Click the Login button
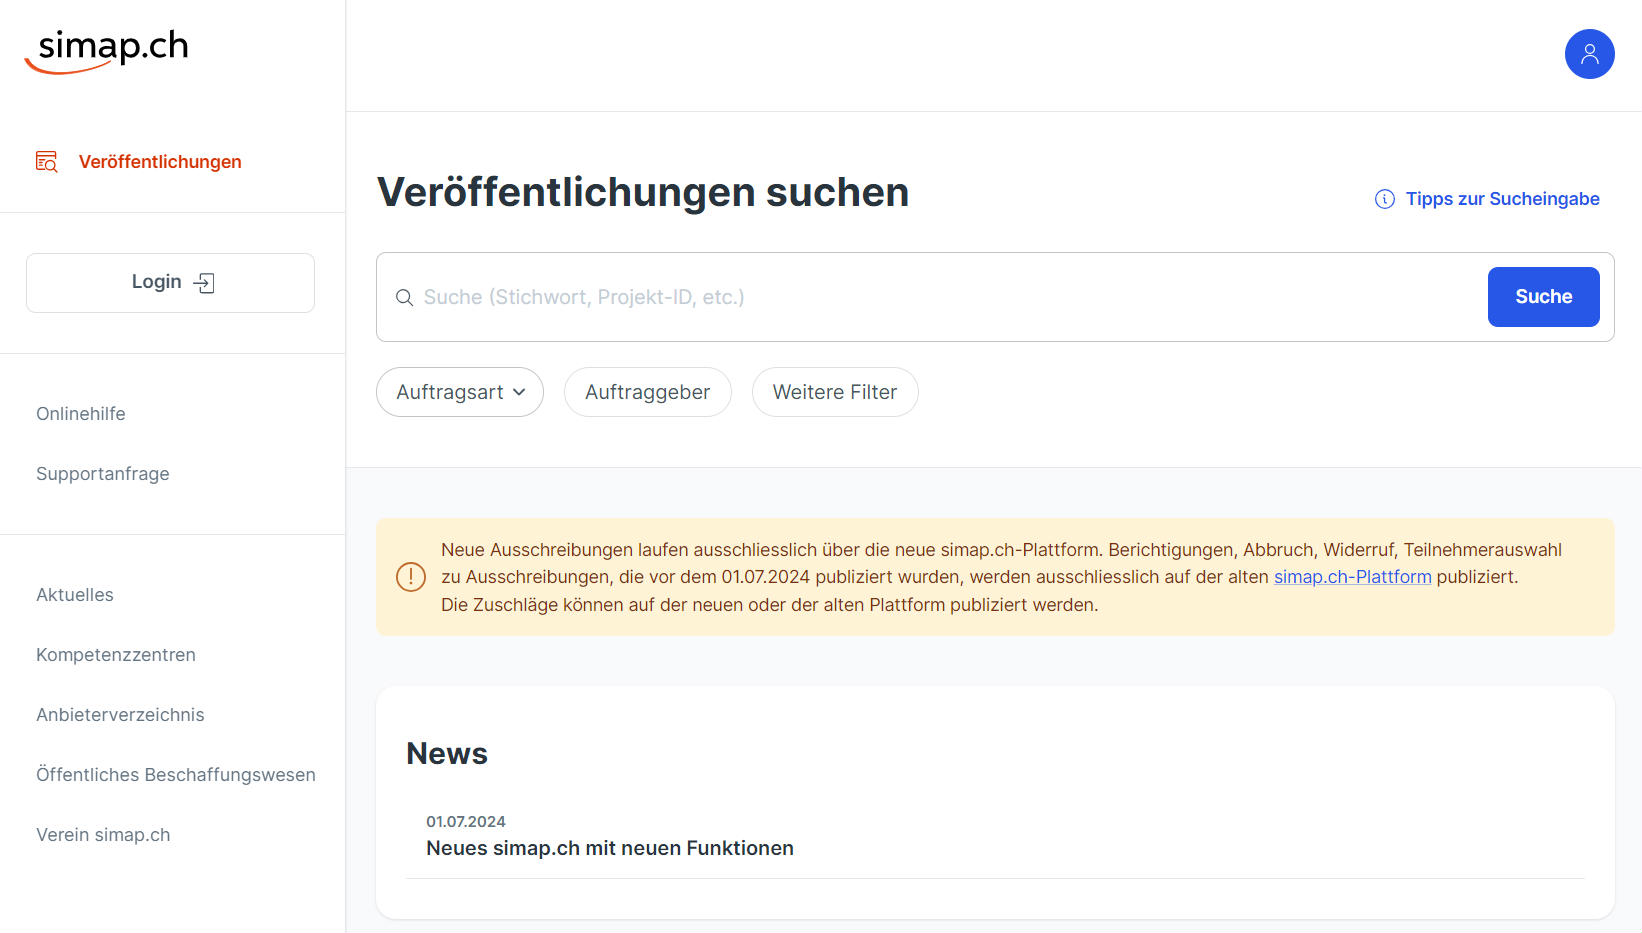This screenshot has width=1642, height=933. pyautogui.click(x=170, y=283)
